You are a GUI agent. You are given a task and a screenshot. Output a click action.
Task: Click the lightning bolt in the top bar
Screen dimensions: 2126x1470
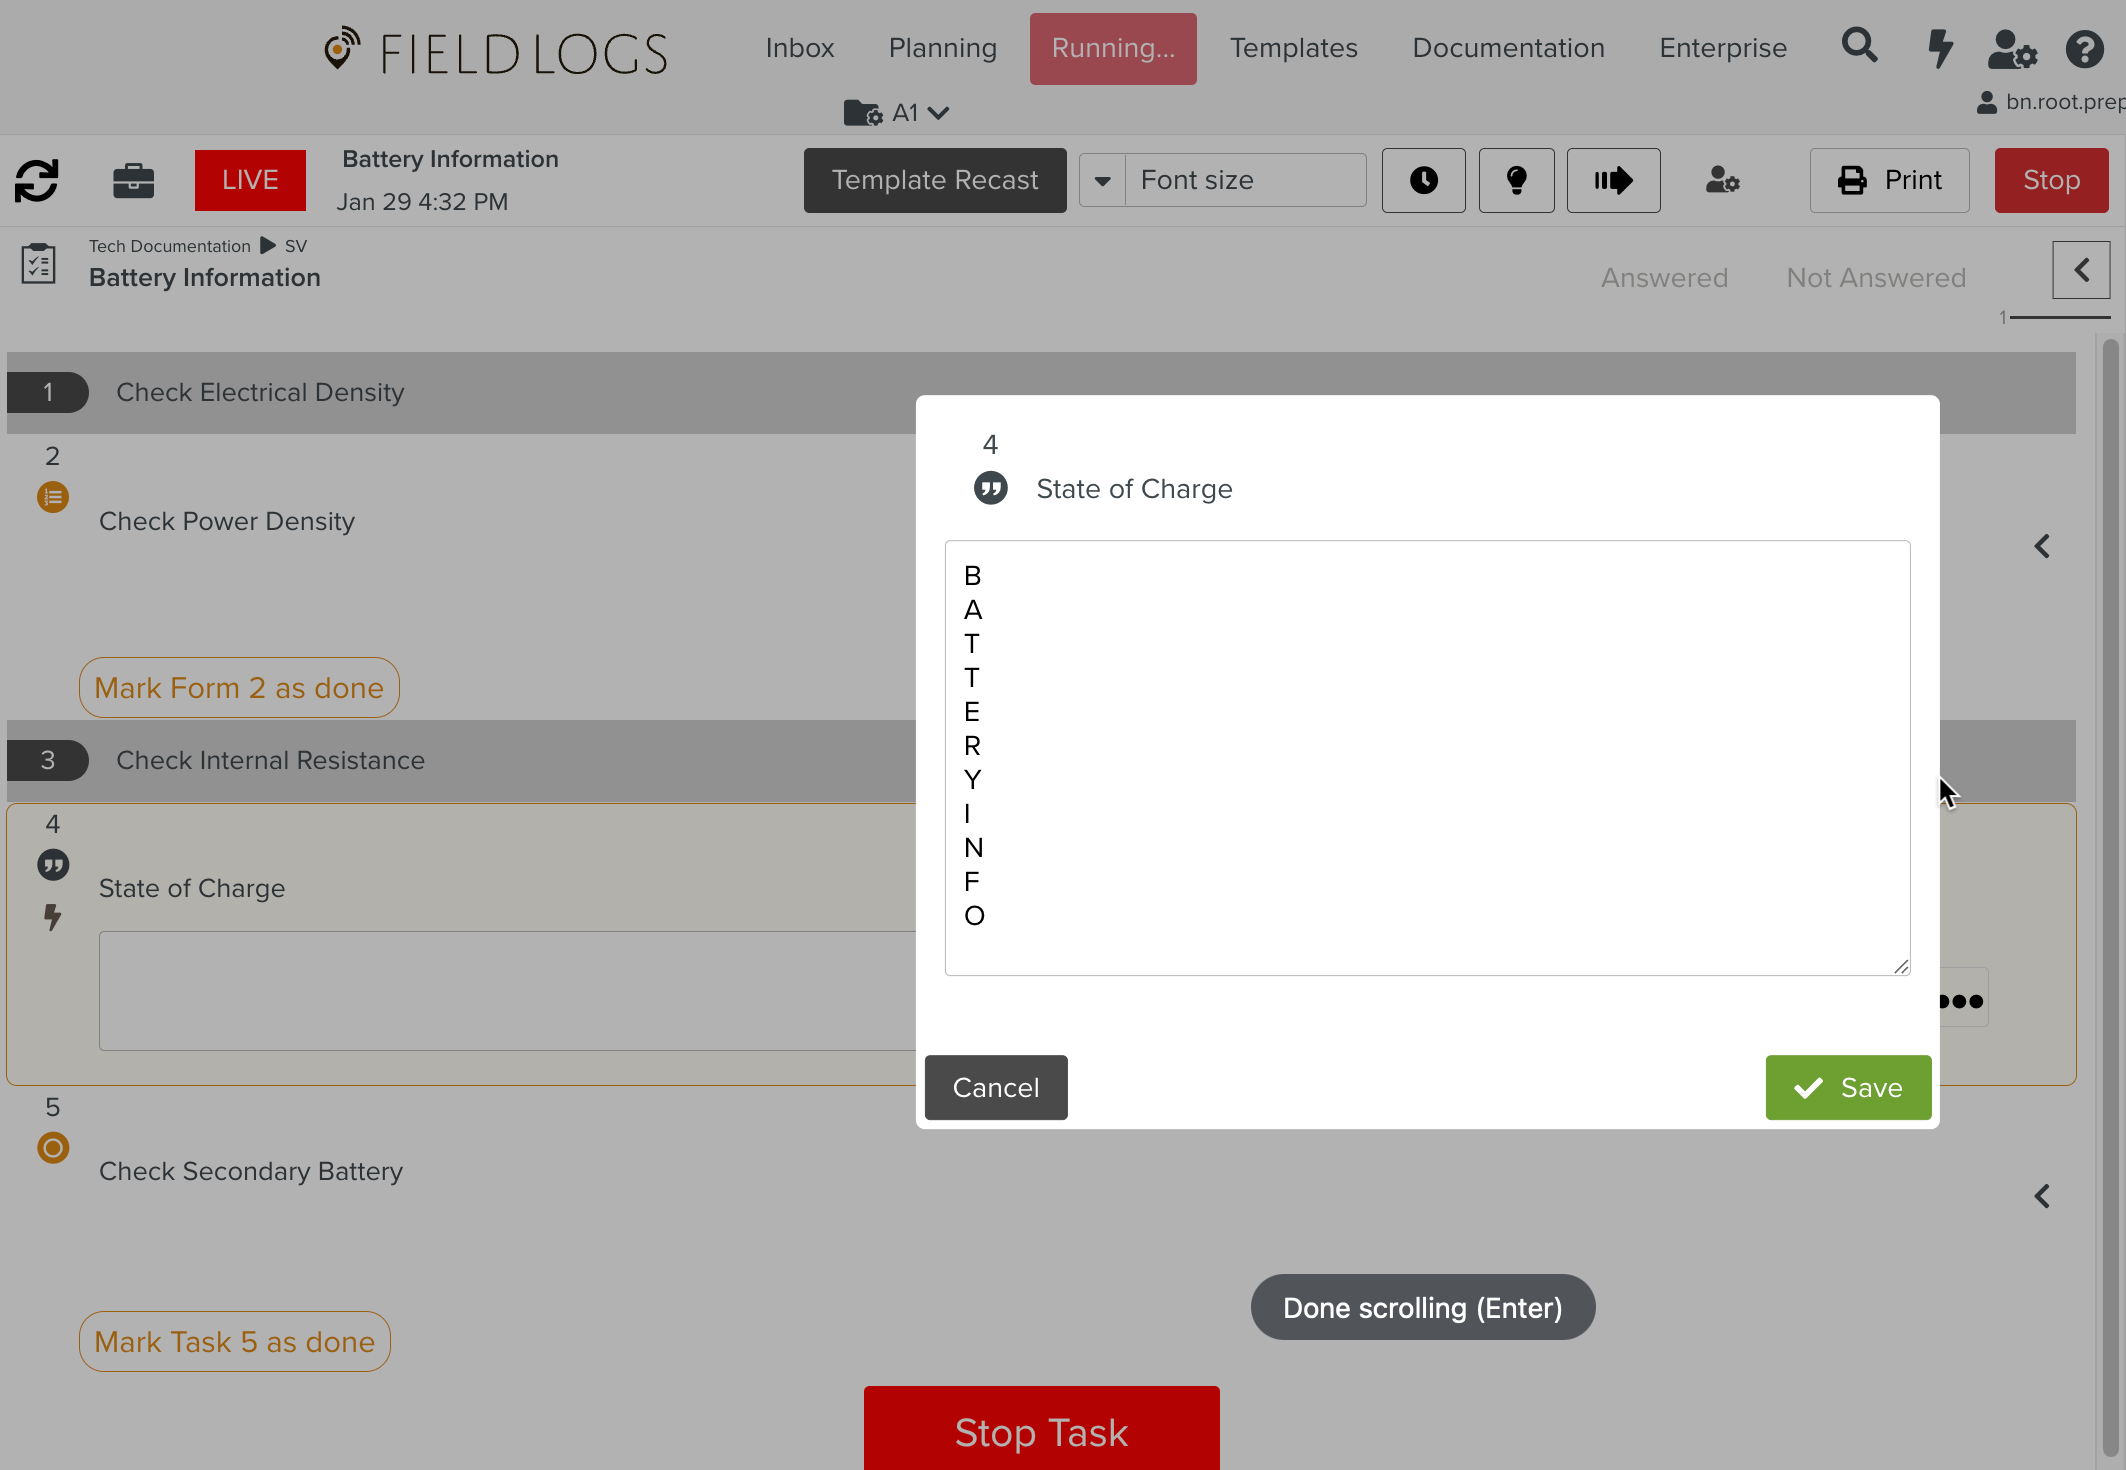pyautogui.click(x=1940, y=48)
